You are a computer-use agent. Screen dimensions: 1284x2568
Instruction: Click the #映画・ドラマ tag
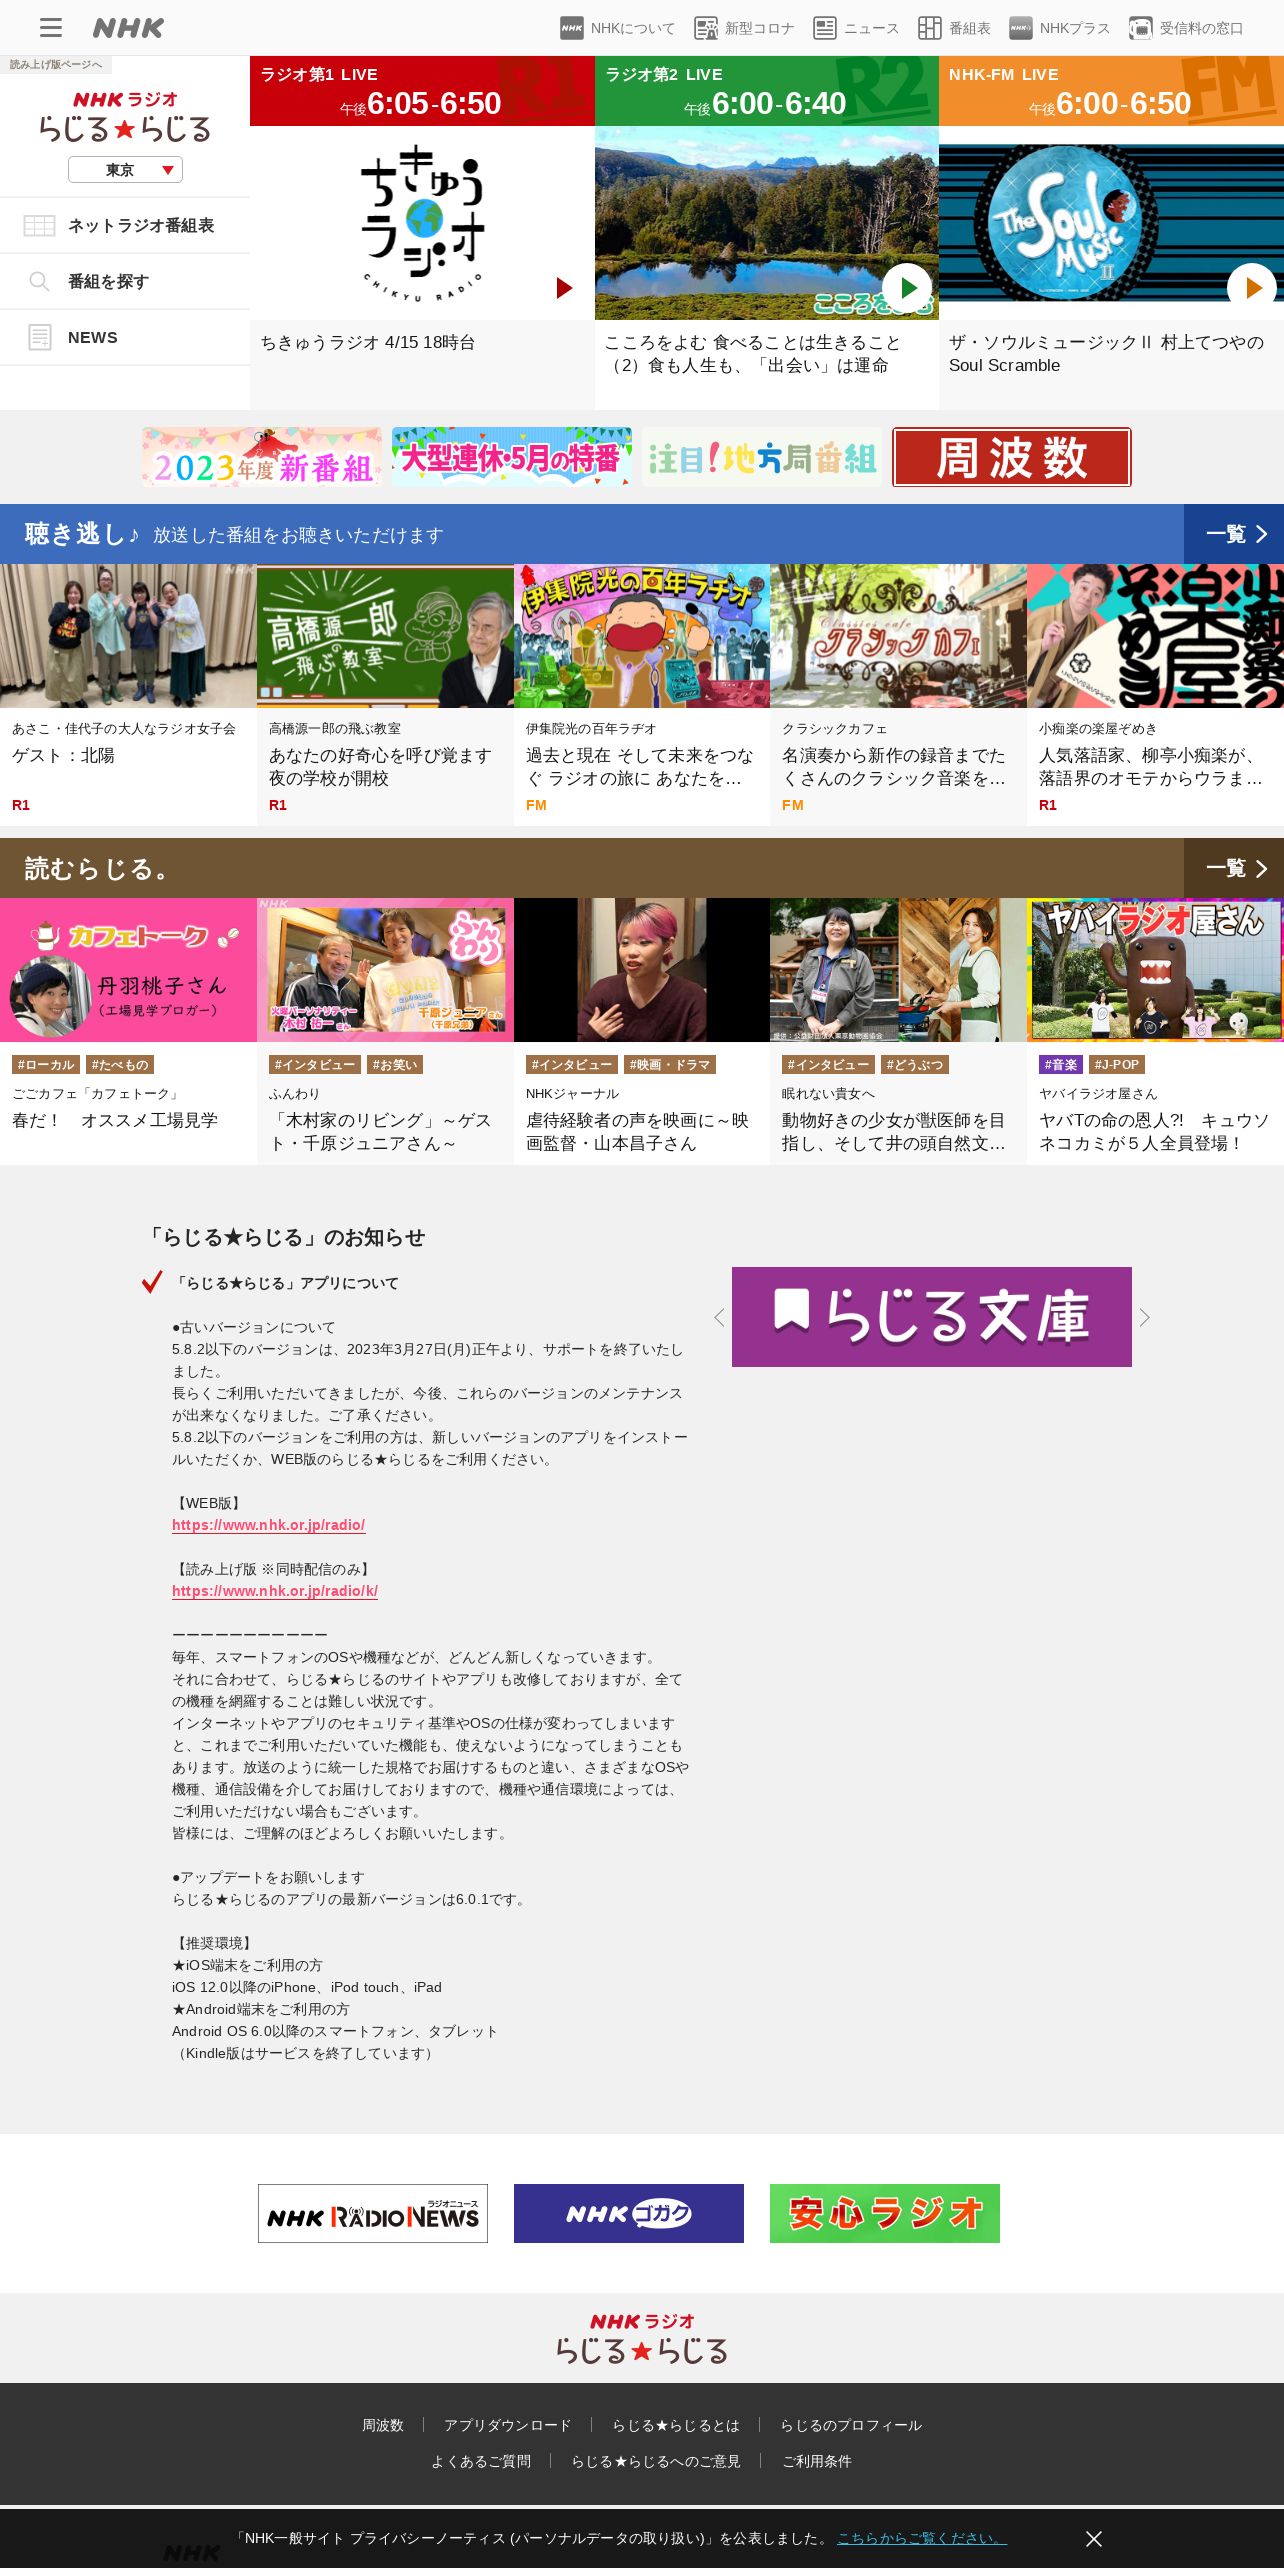point(668,1065)
